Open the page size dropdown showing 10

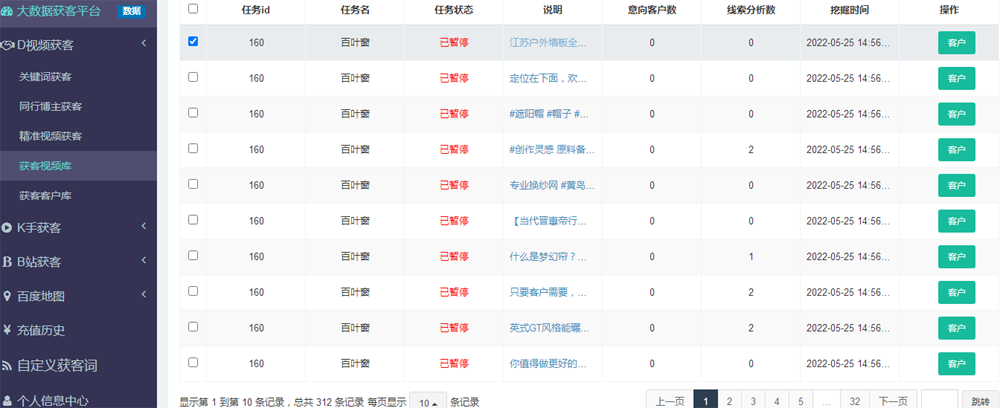tap(427, 402)
